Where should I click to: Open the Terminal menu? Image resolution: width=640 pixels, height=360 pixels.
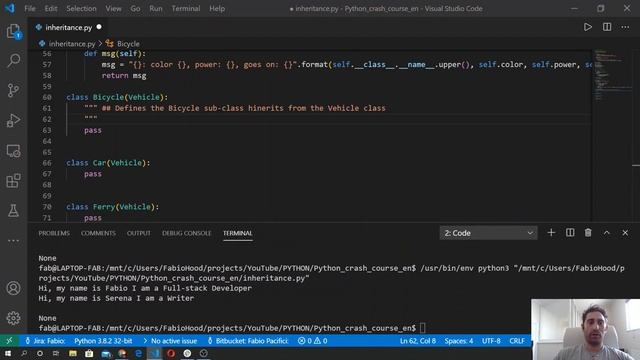(186, 8)
